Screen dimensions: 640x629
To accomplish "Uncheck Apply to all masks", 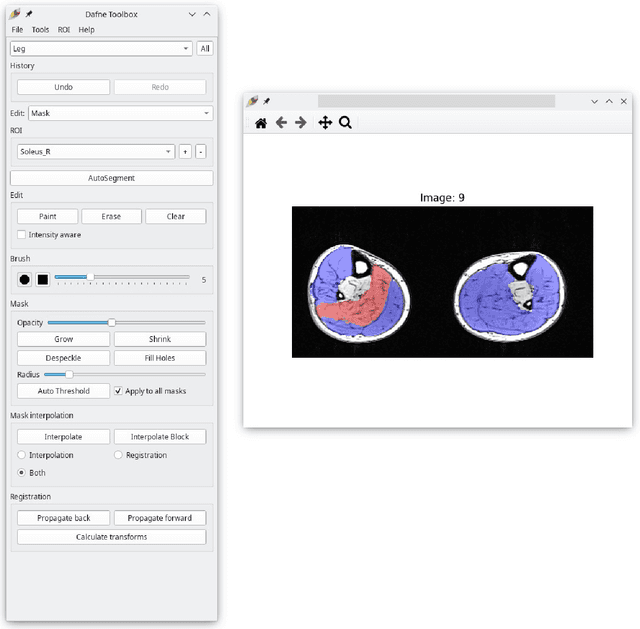I will click(119, 391).
